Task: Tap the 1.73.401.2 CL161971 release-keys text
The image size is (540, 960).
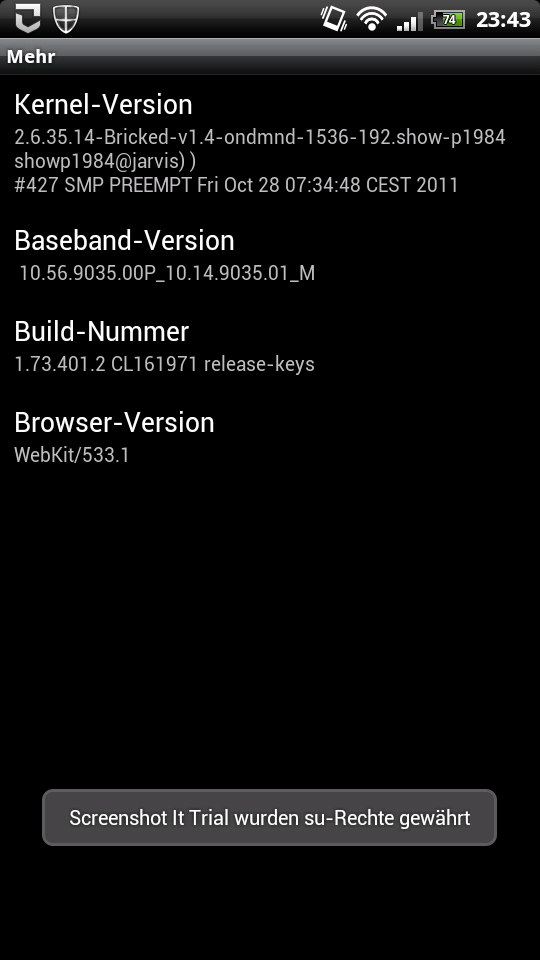Action: point(164,364)
